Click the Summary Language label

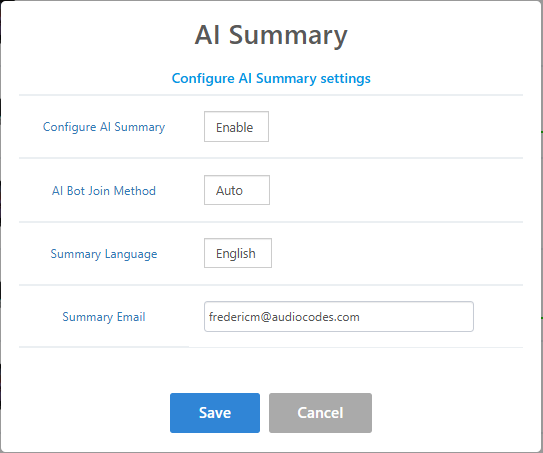click(104, 254)
